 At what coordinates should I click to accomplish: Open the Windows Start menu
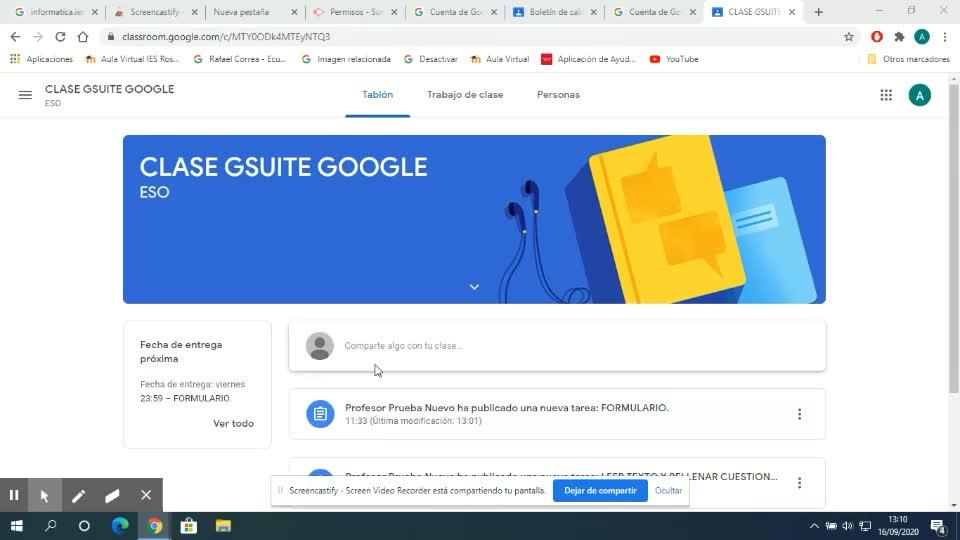[x=17, y=526]
